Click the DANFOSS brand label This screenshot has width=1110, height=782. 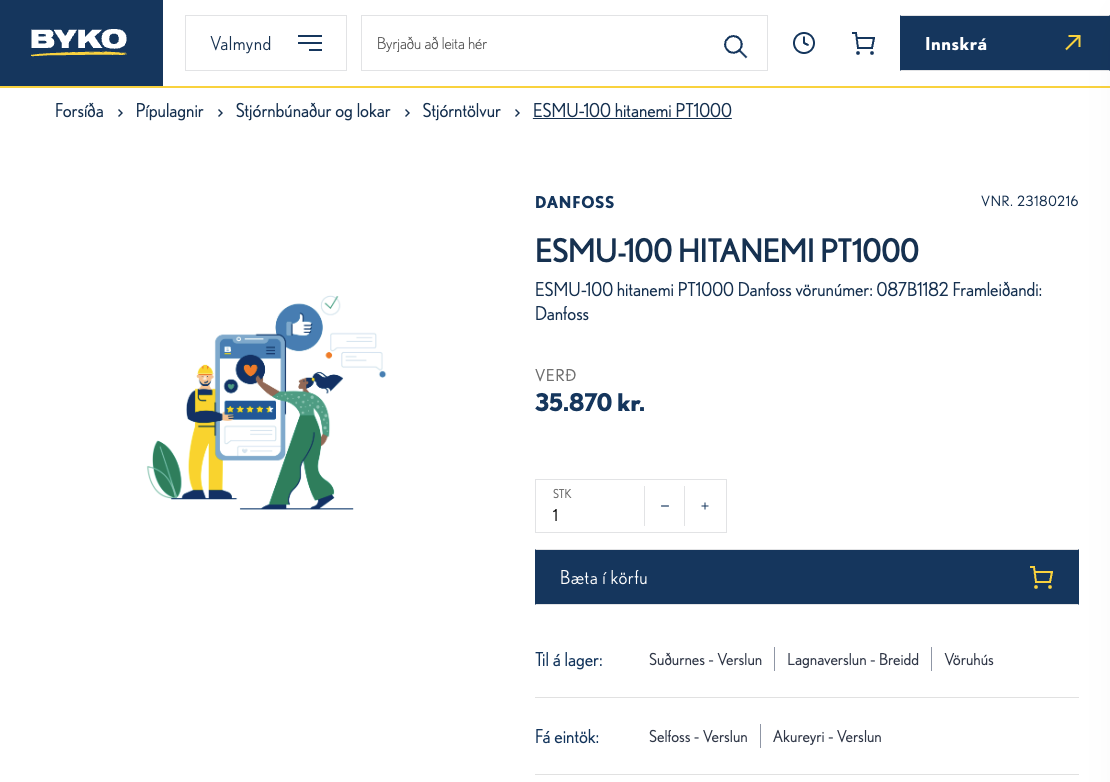[x=575, y=202]
